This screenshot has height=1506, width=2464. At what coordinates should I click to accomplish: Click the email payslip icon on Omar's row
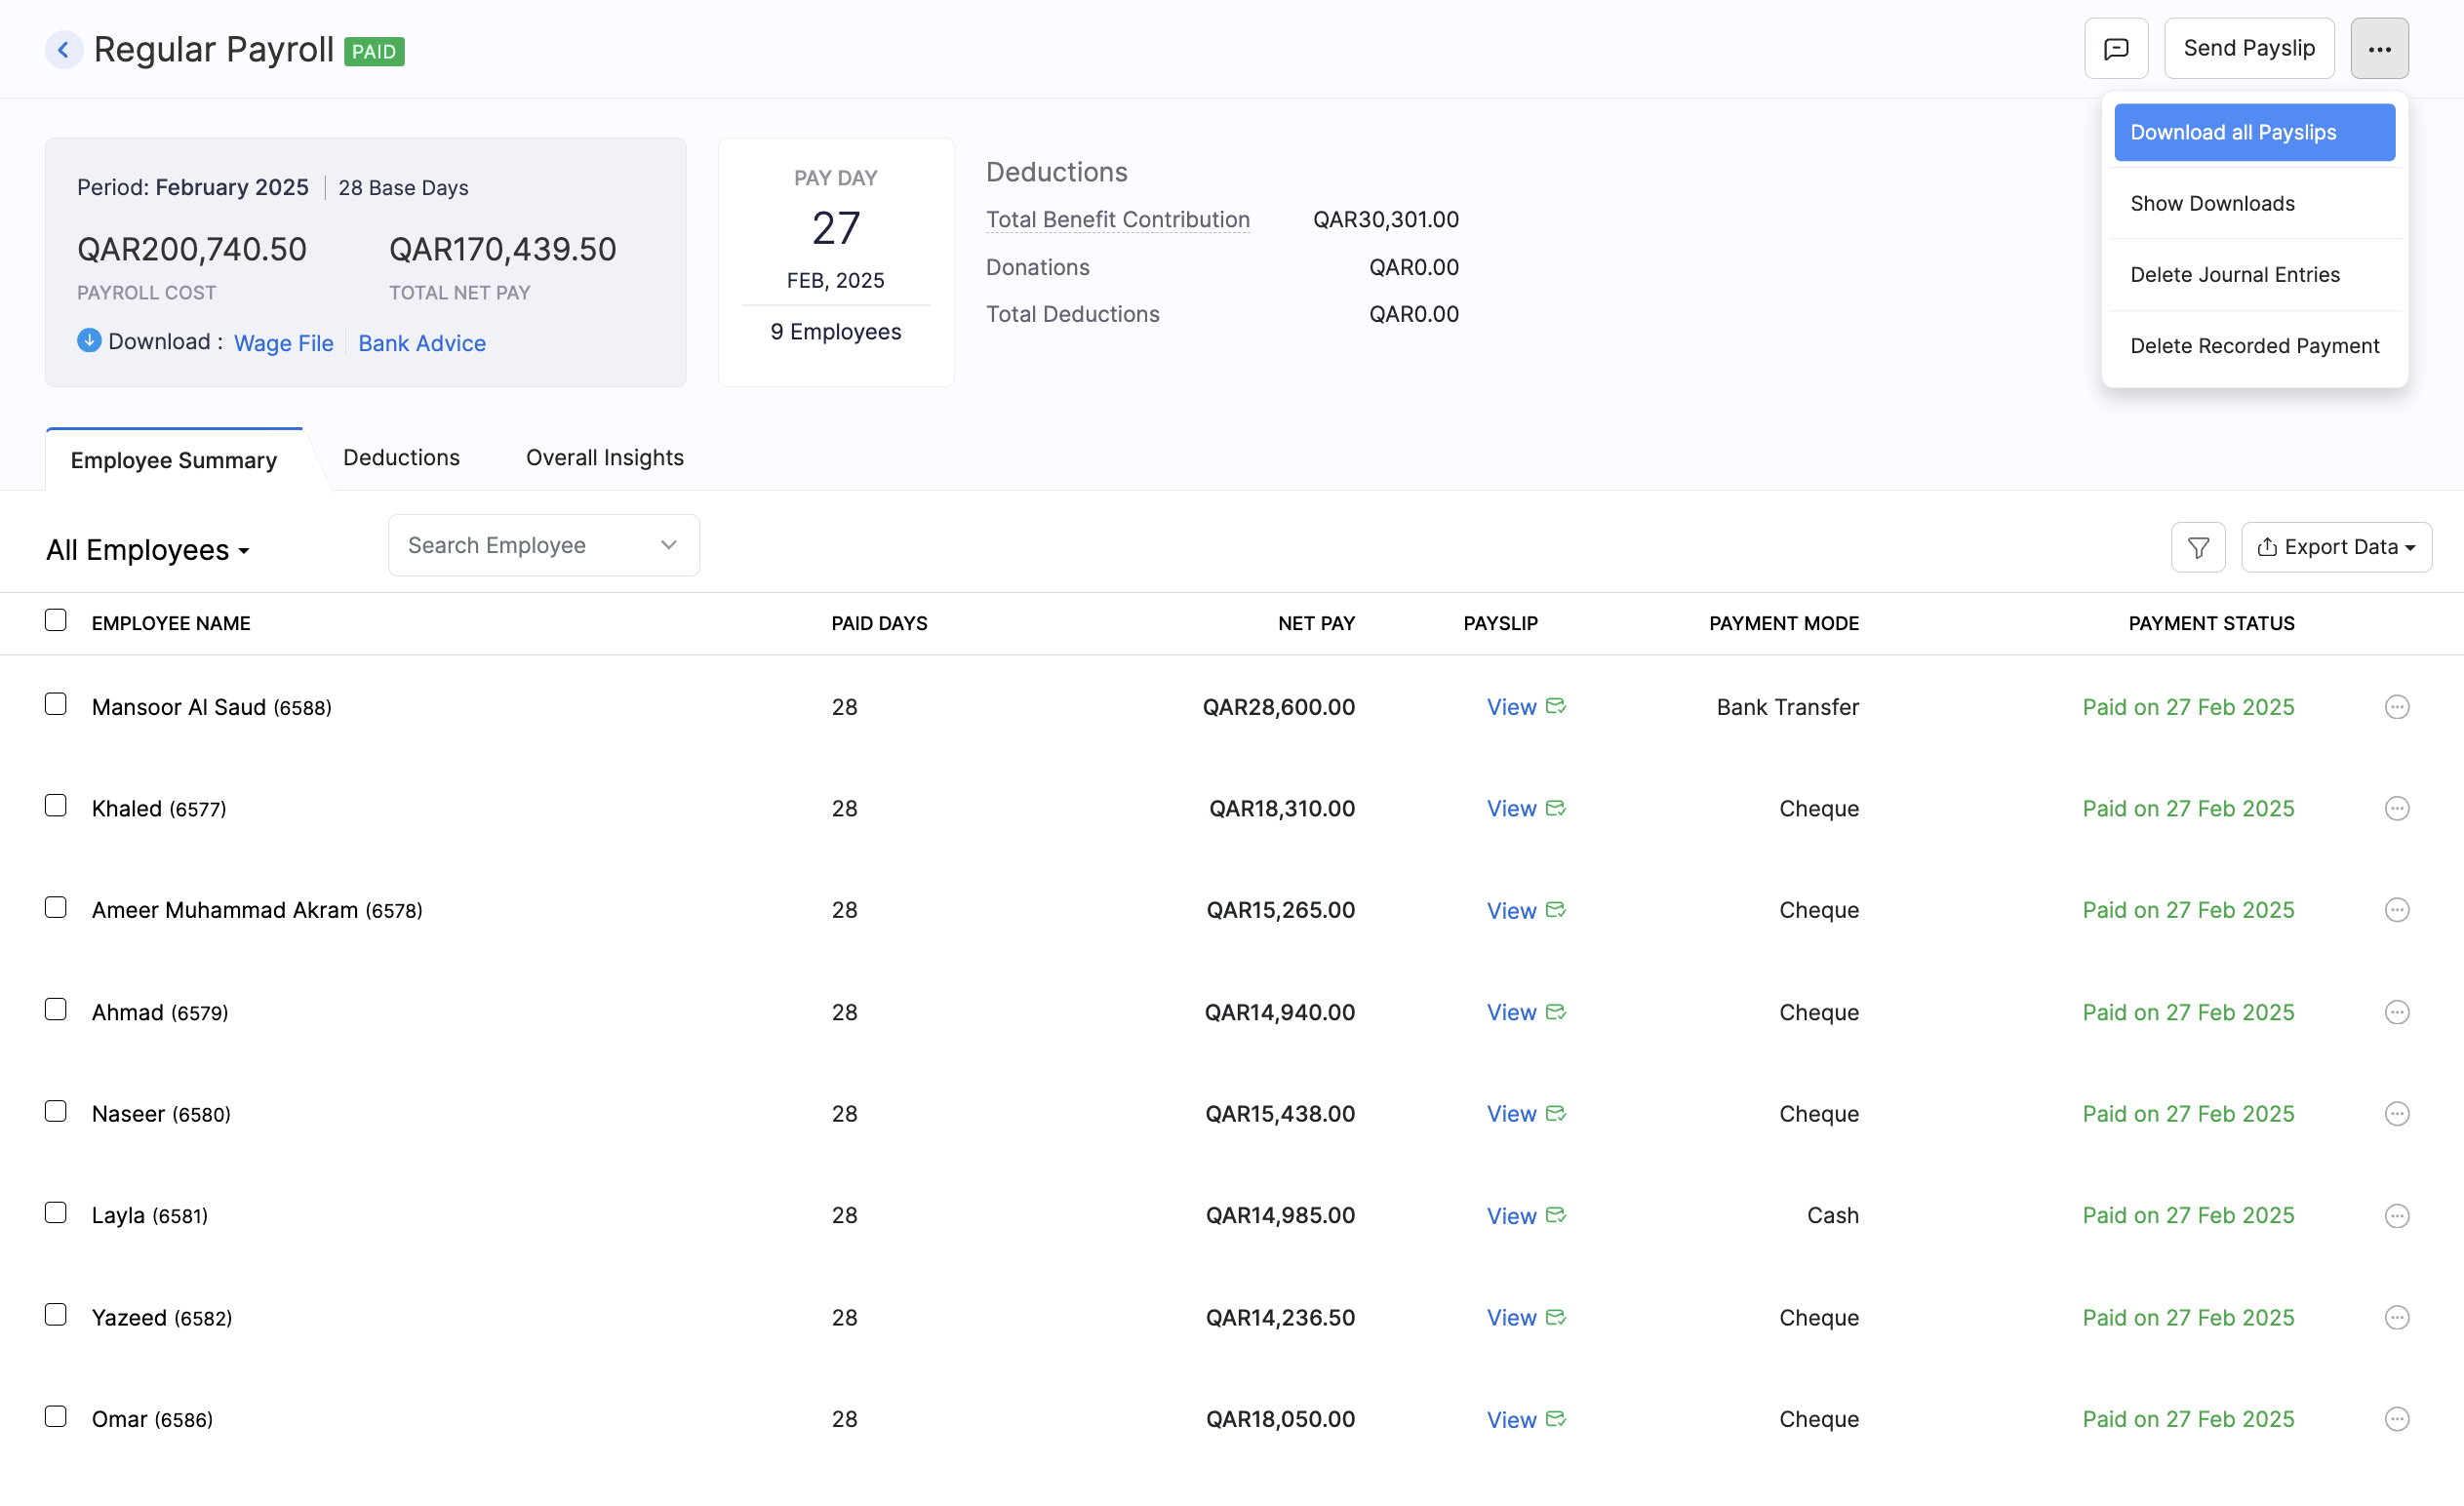[x=1556, y=1417]
